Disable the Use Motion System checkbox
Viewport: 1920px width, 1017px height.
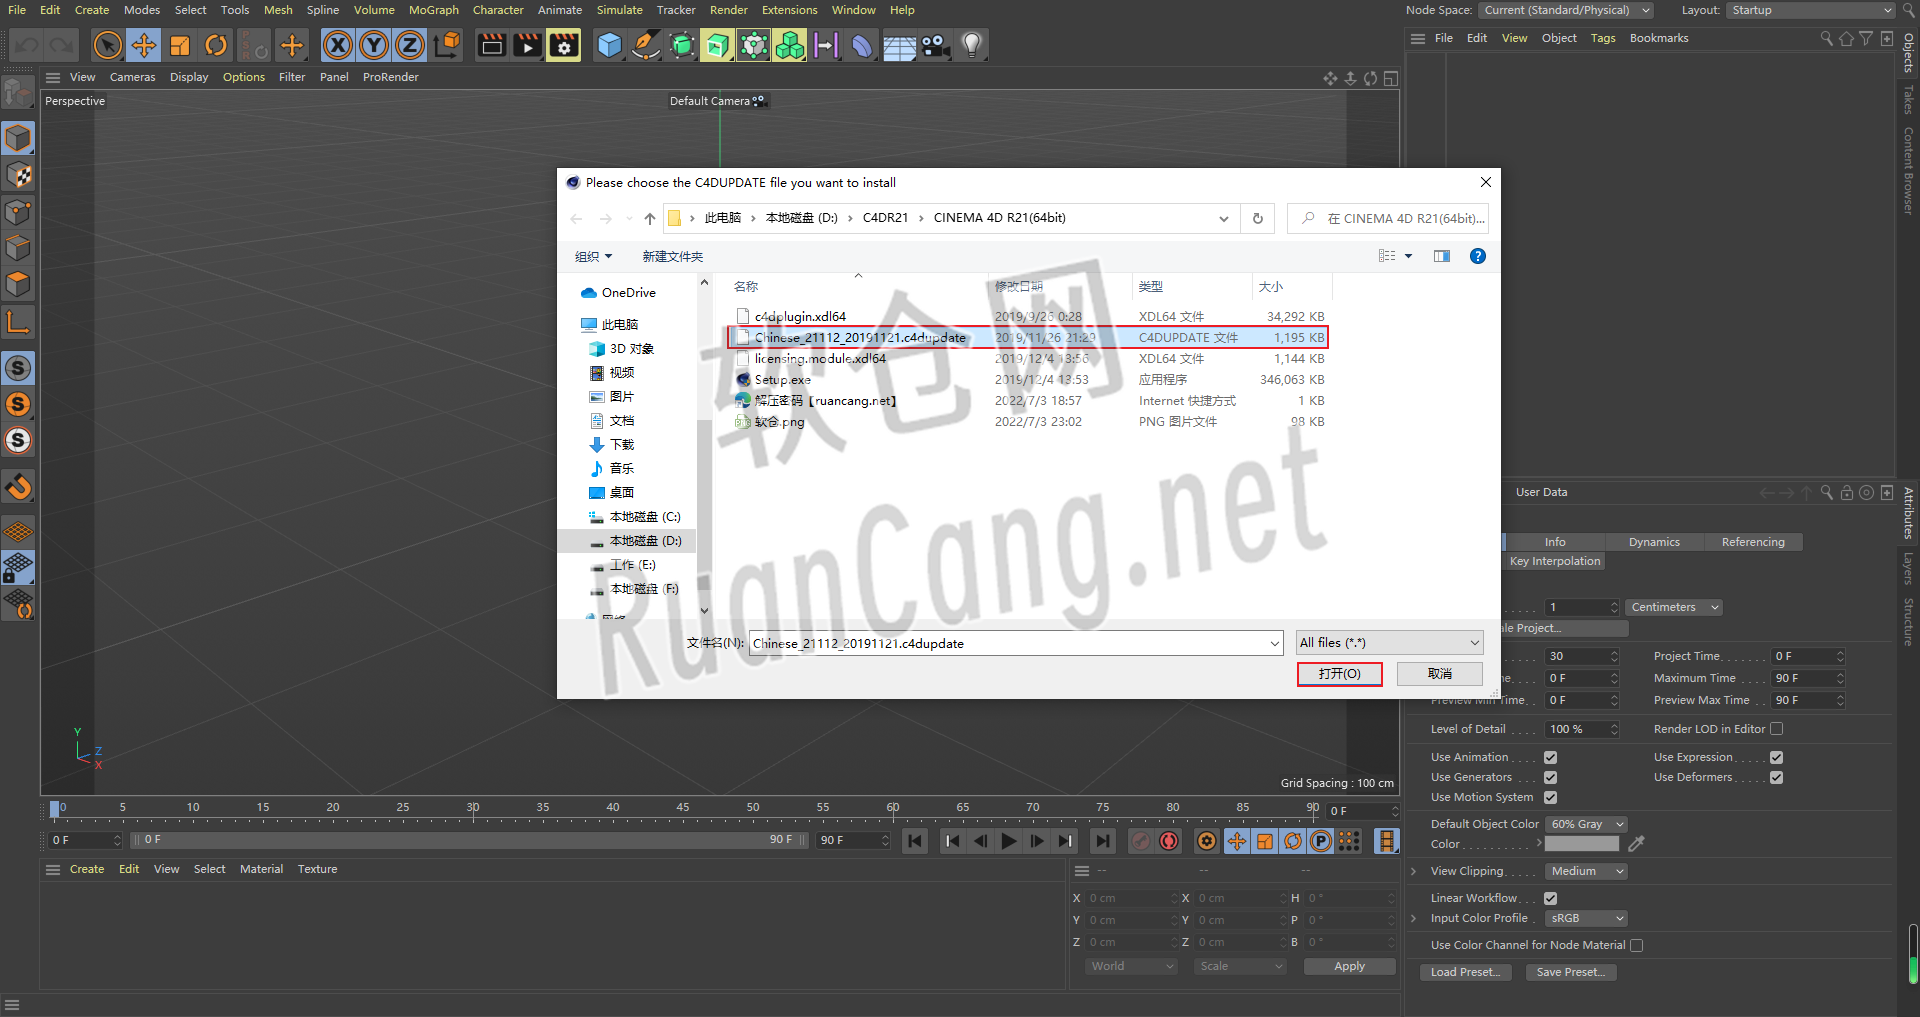tap(1551, 797)
